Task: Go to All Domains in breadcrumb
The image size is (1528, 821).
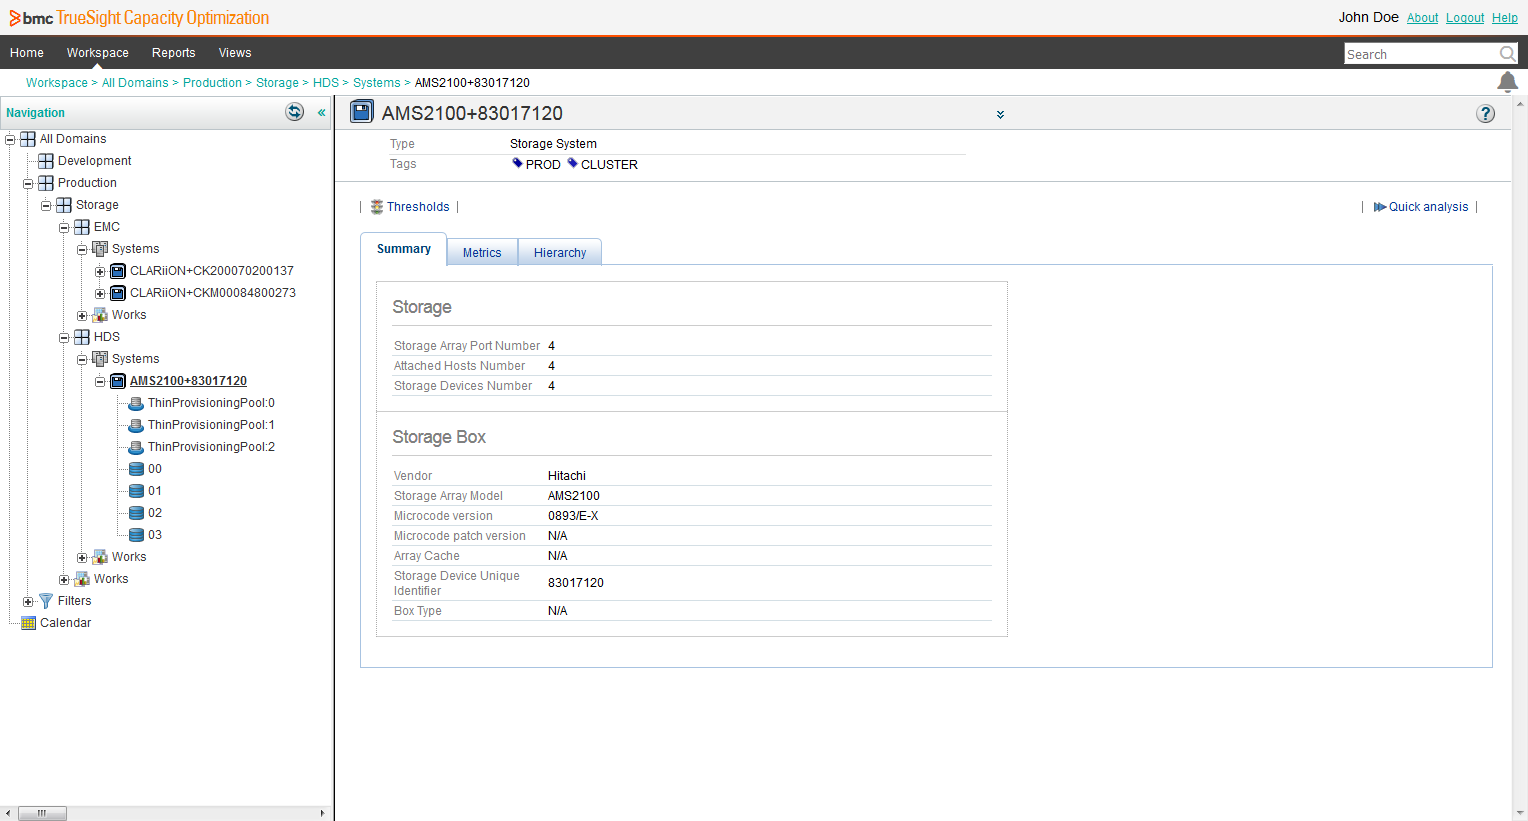Action: pos(135,83)
